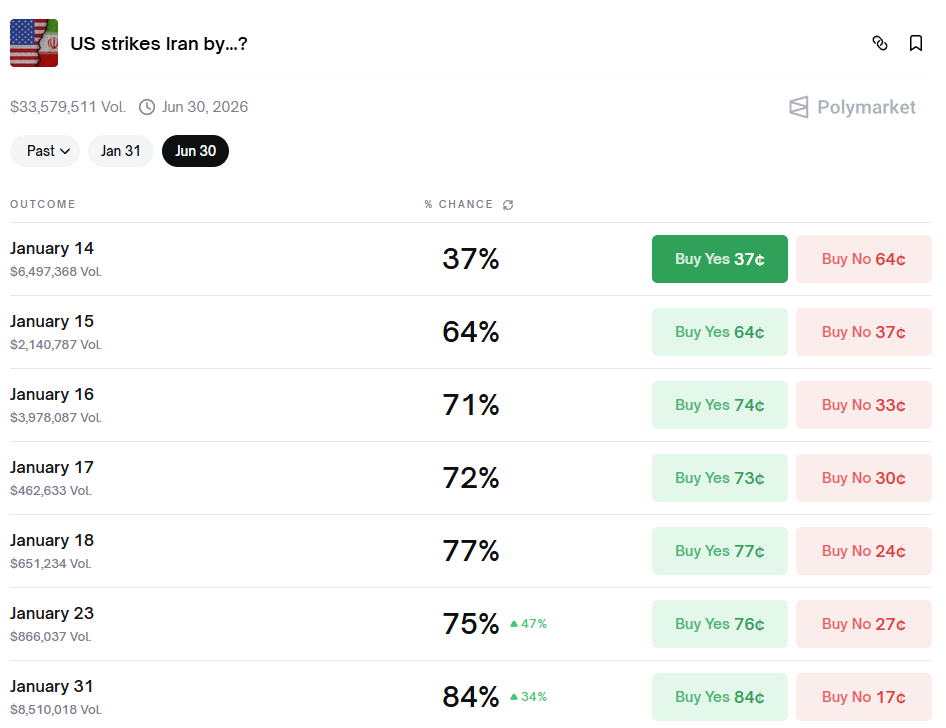Buy No at 24¢ for January 18

tap(863, 551)
